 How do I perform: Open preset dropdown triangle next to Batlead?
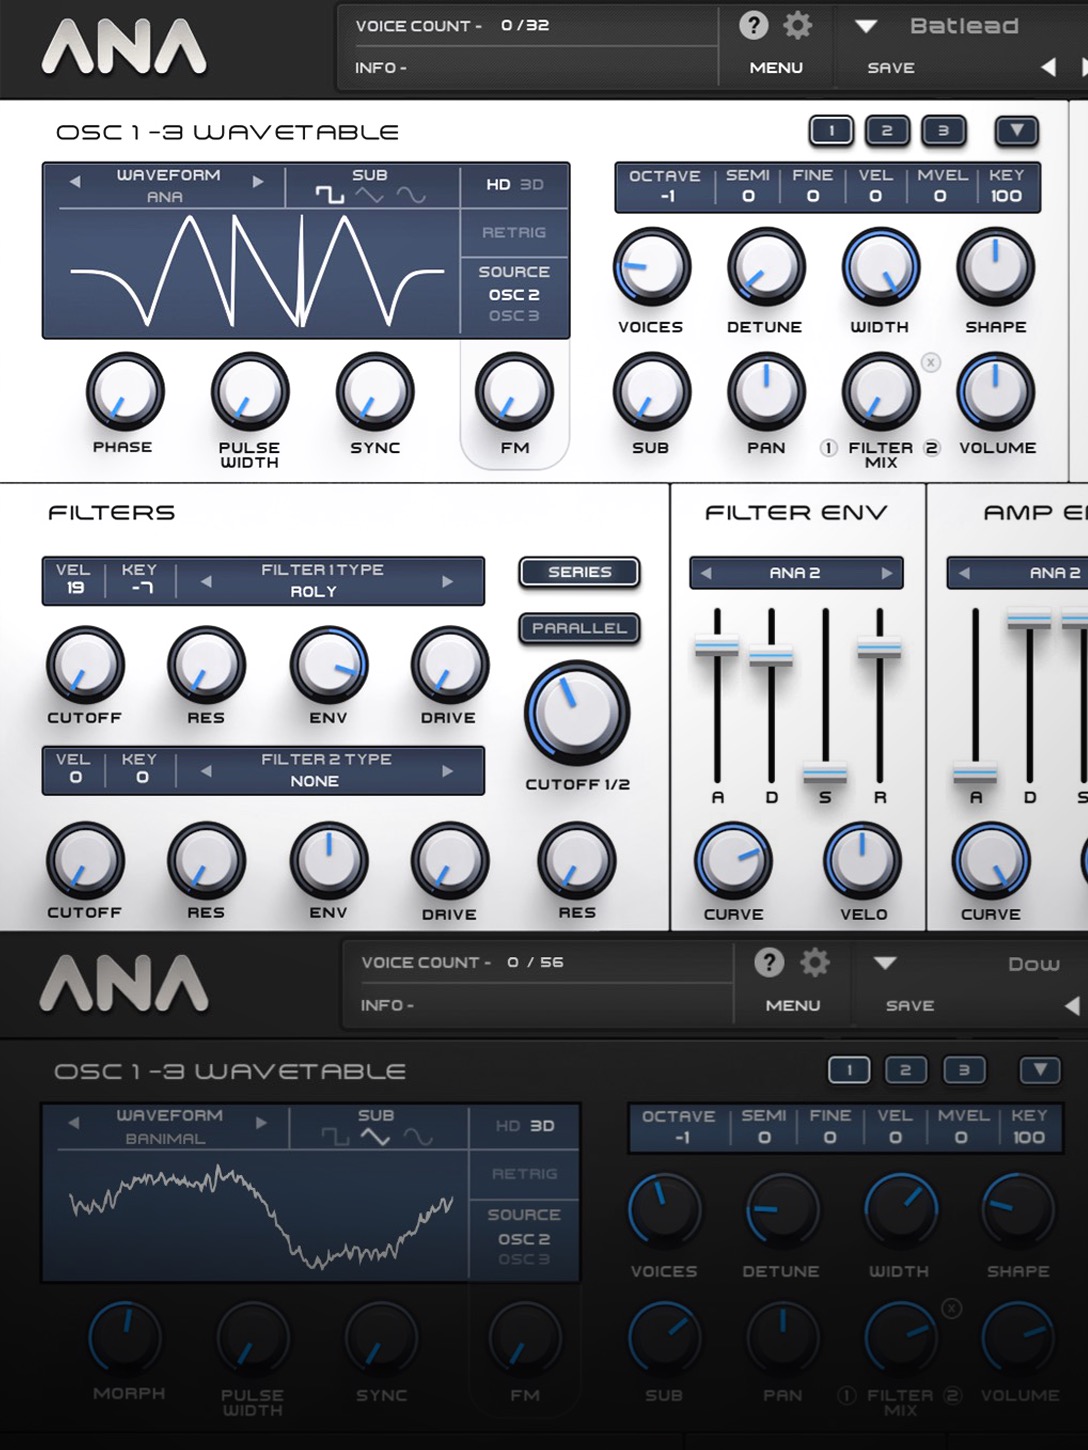pos(866,26)
